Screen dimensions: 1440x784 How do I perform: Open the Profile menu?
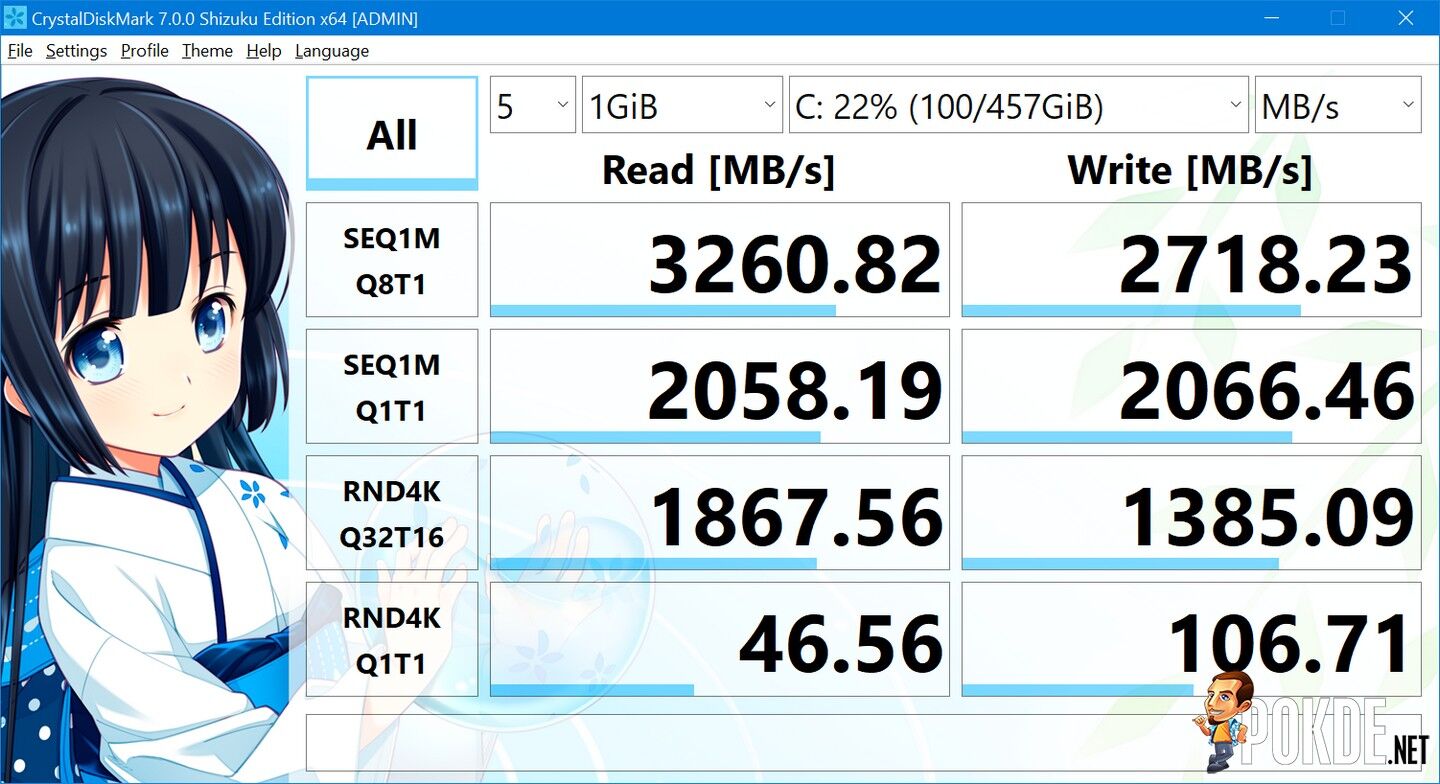click(x=144, y=51)
